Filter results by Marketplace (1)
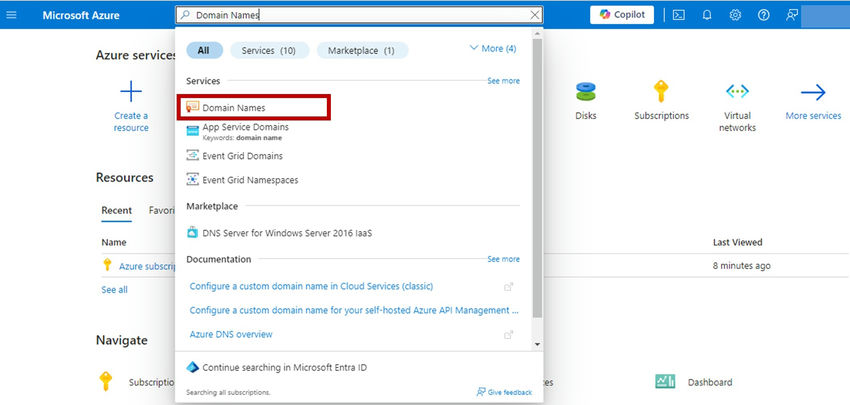Image resolution: width=850 pixels, height=405 pixels. (362, 50)
